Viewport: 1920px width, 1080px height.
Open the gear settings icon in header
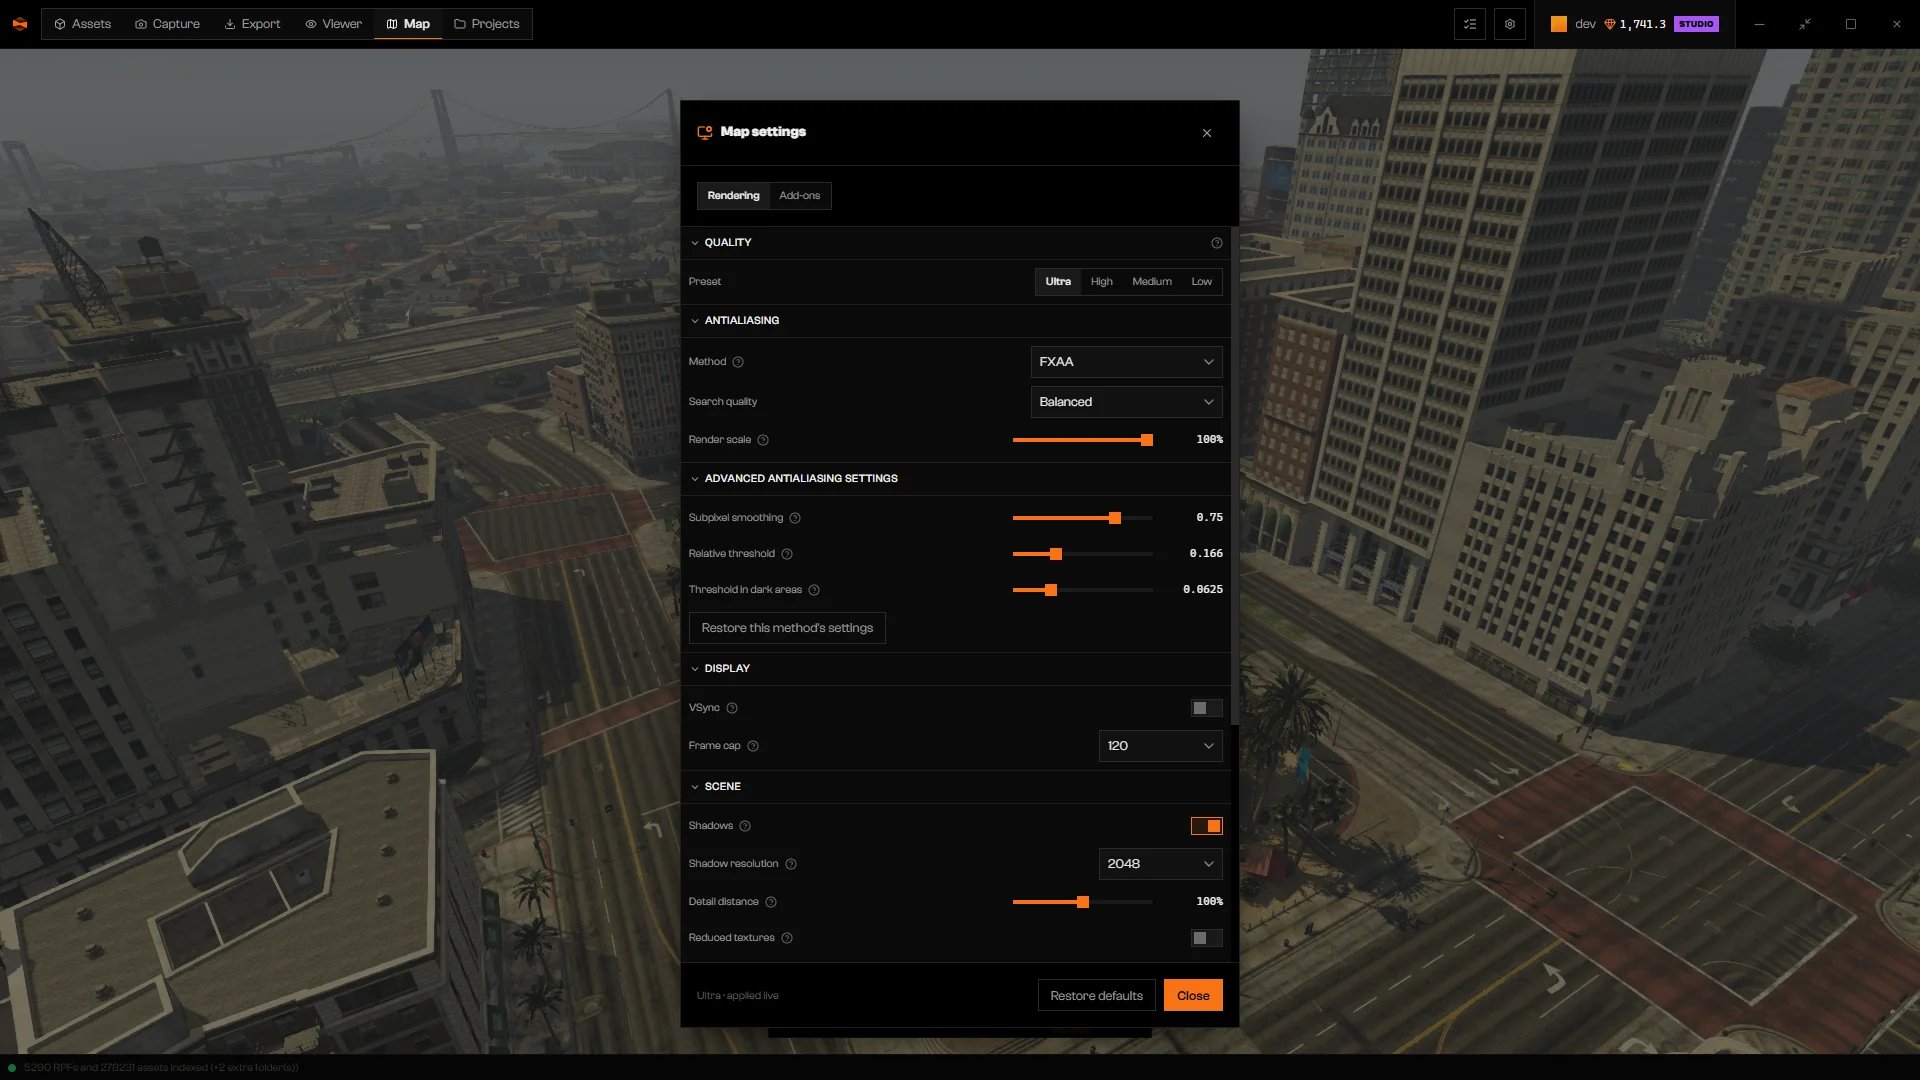pyautogui.click(x=1510, y=24)
